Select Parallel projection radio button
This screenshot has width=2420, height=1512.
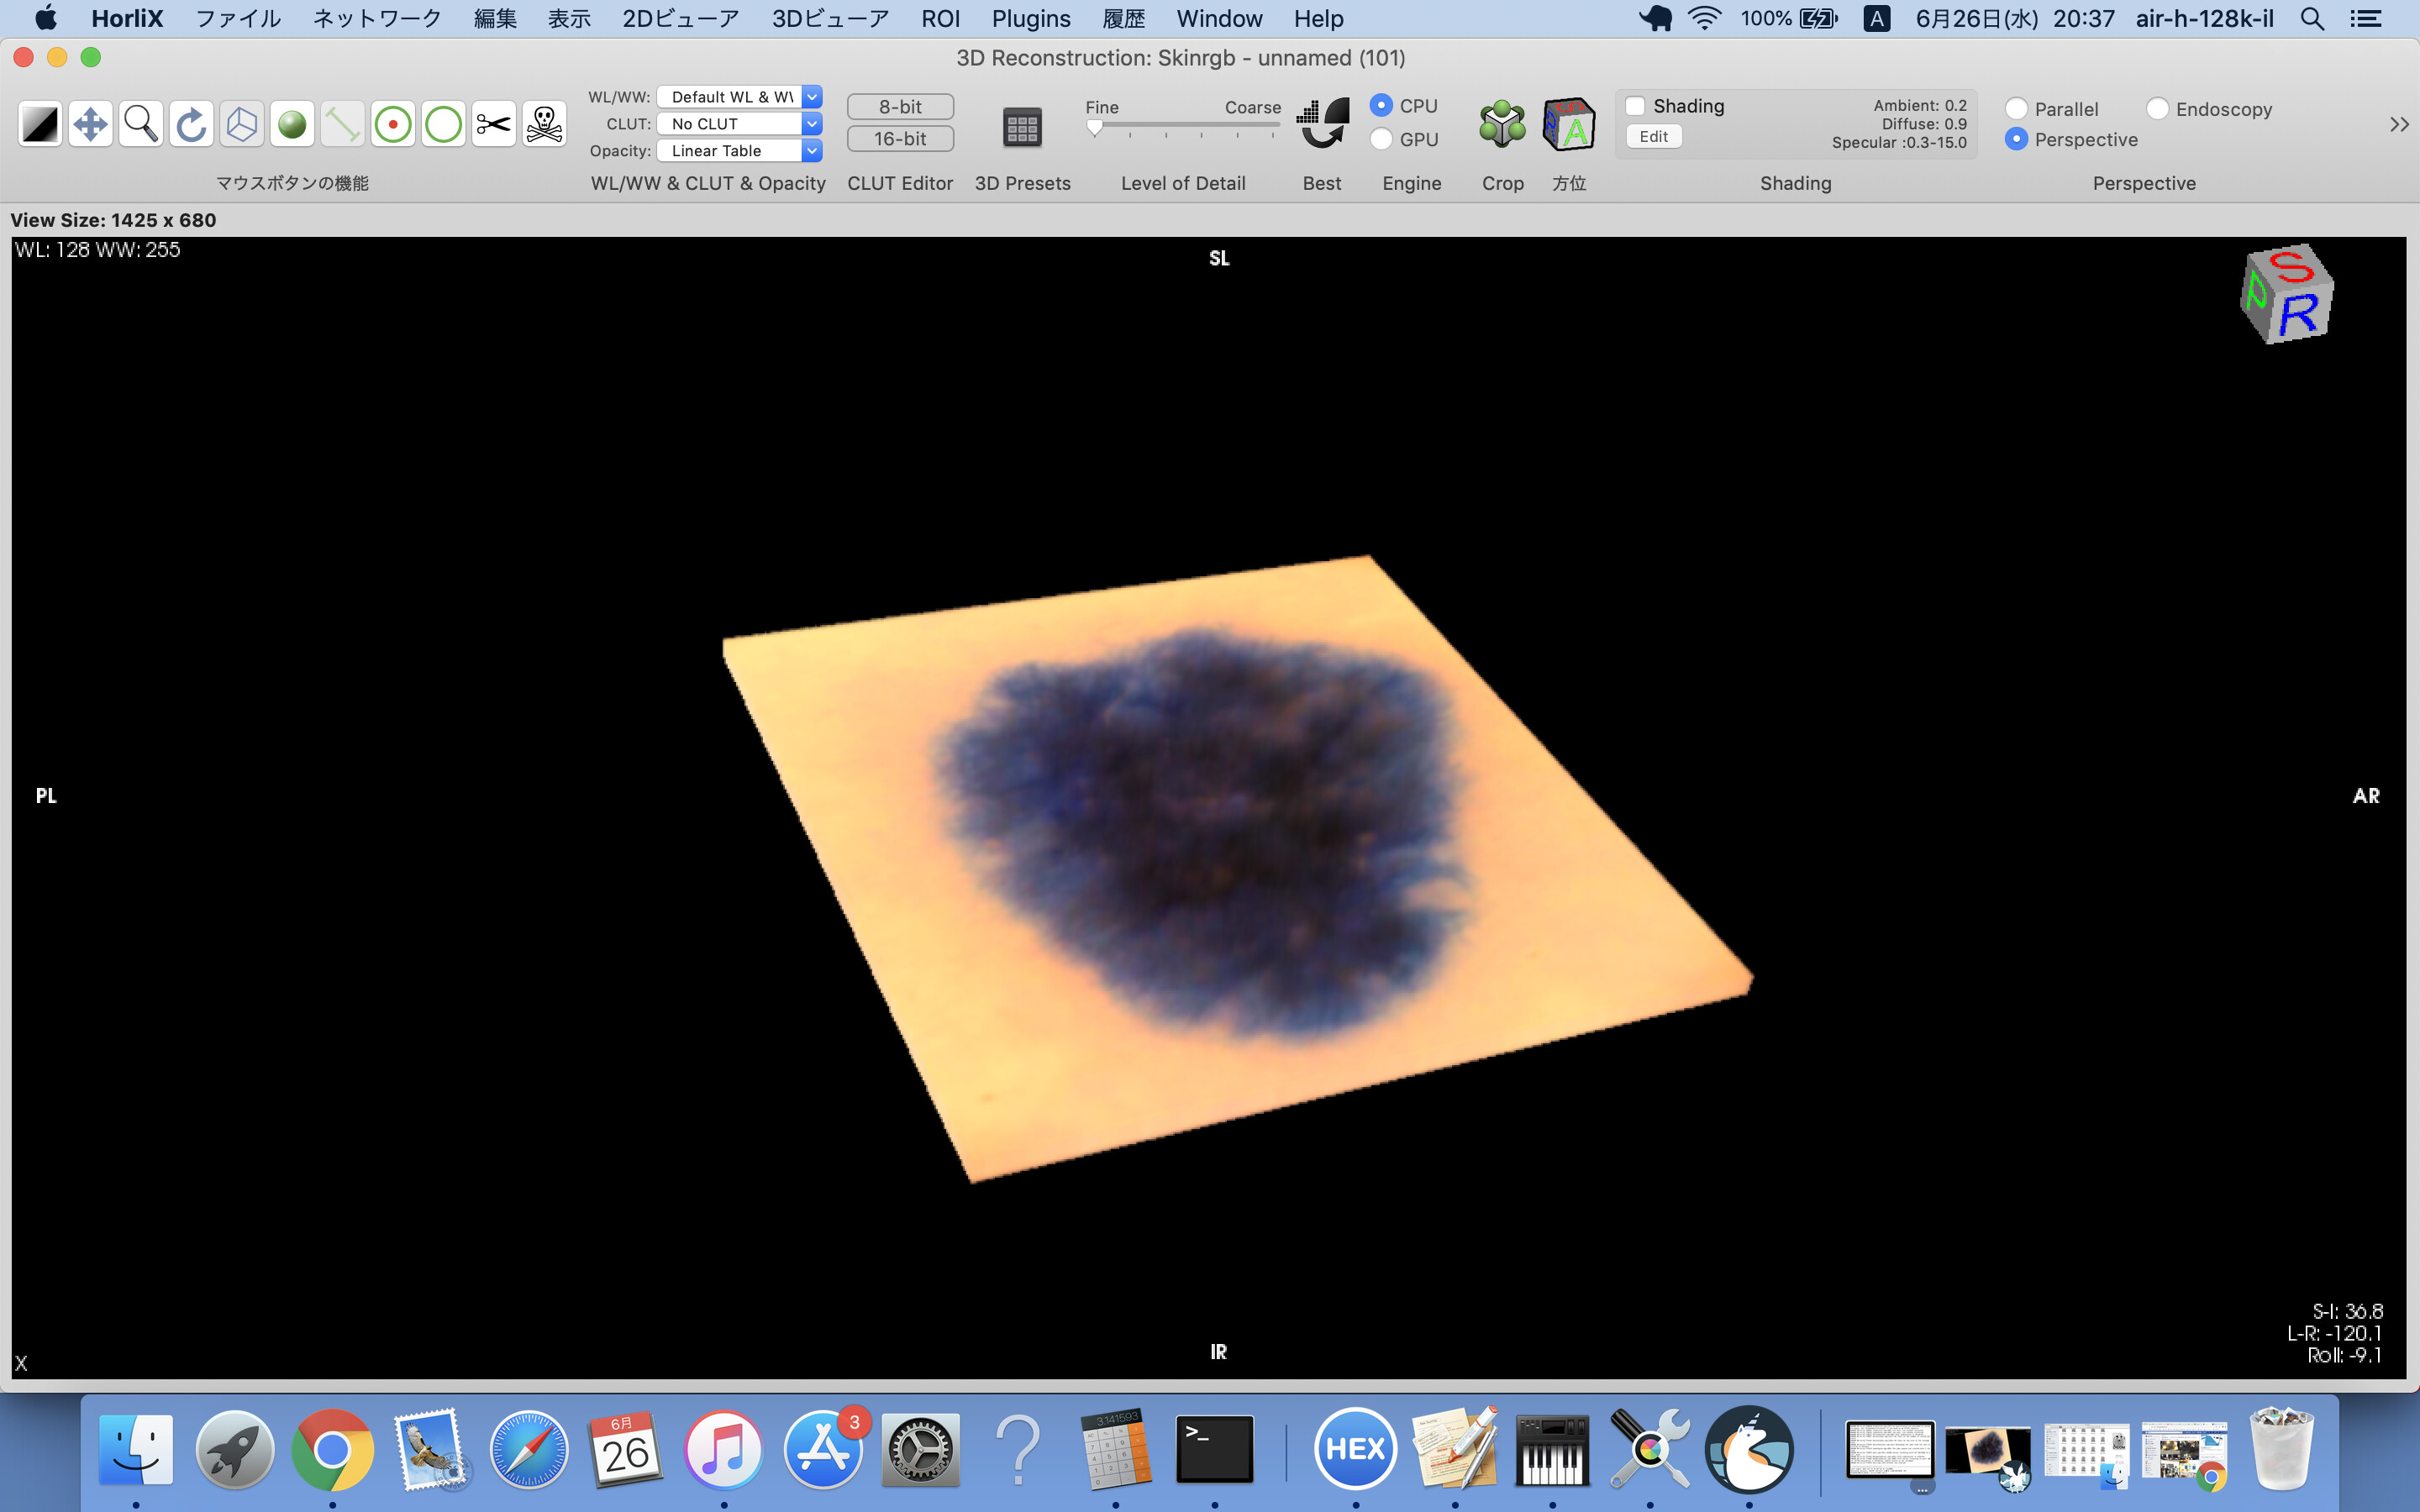(x=2016, y=109)
